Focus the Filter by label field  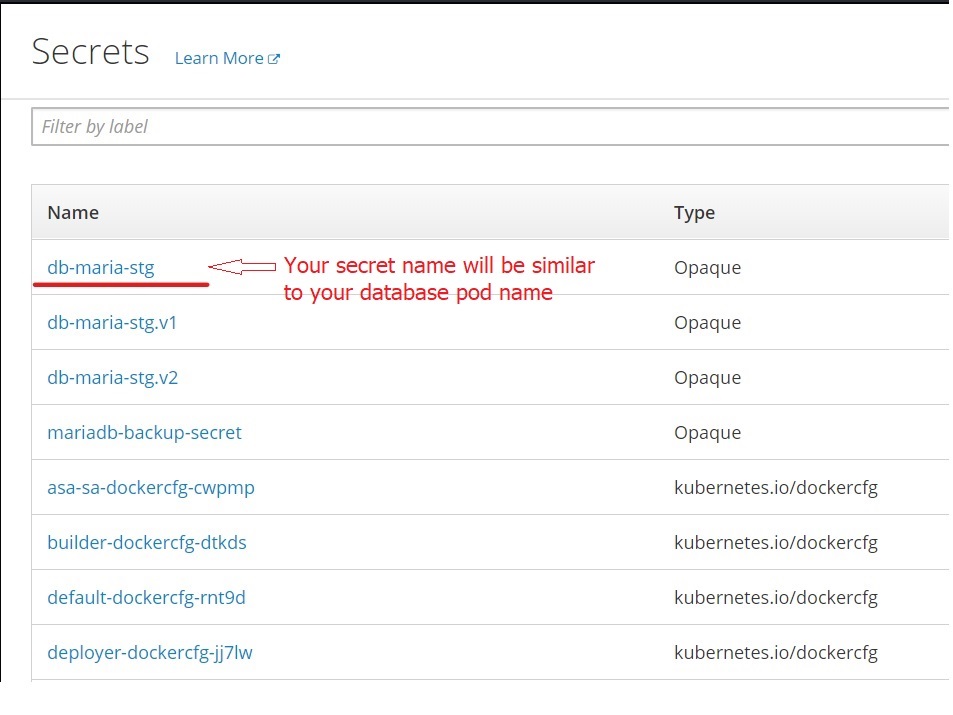[490, 127]
